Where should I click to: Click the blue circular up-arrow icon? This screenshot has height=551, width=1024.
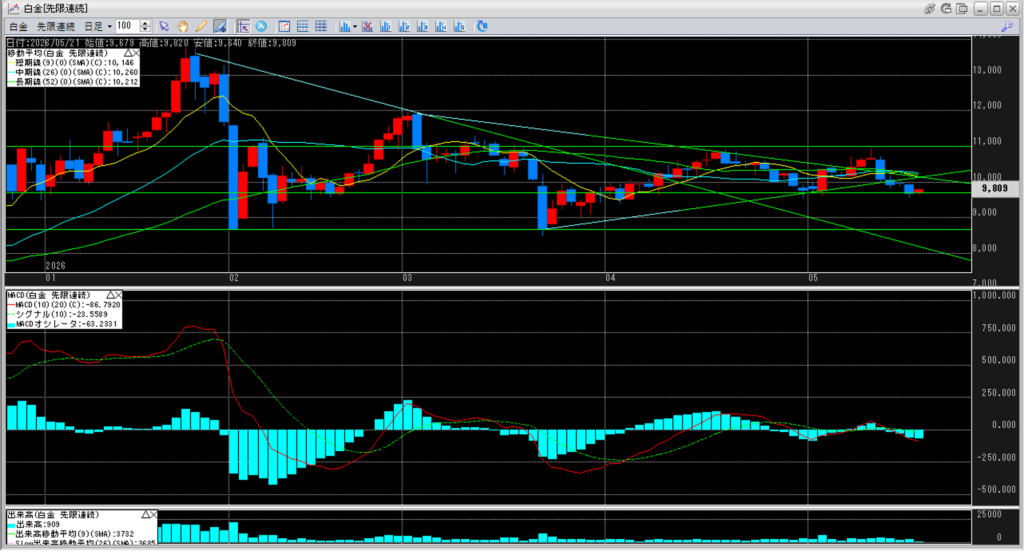261,27
